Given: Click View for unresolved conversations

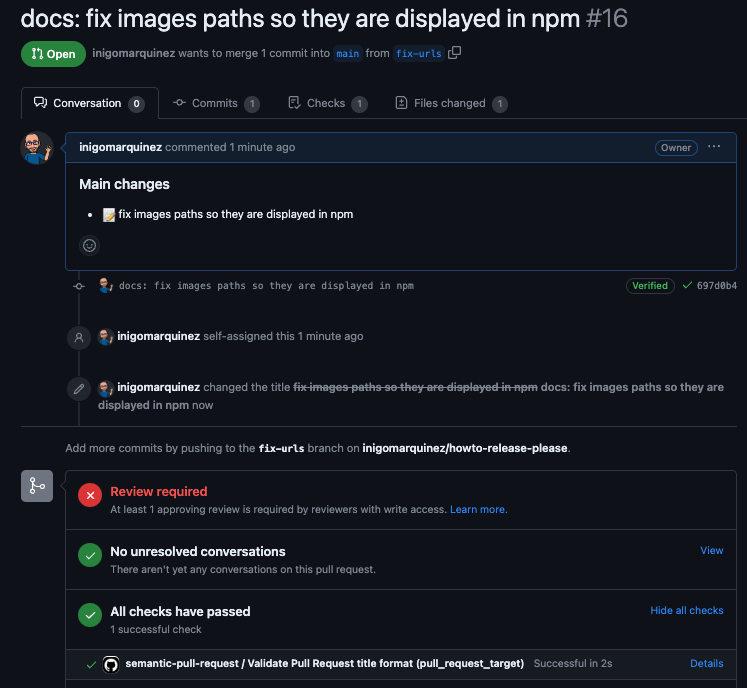Looking at the screenshot, I should coord(711,550).
